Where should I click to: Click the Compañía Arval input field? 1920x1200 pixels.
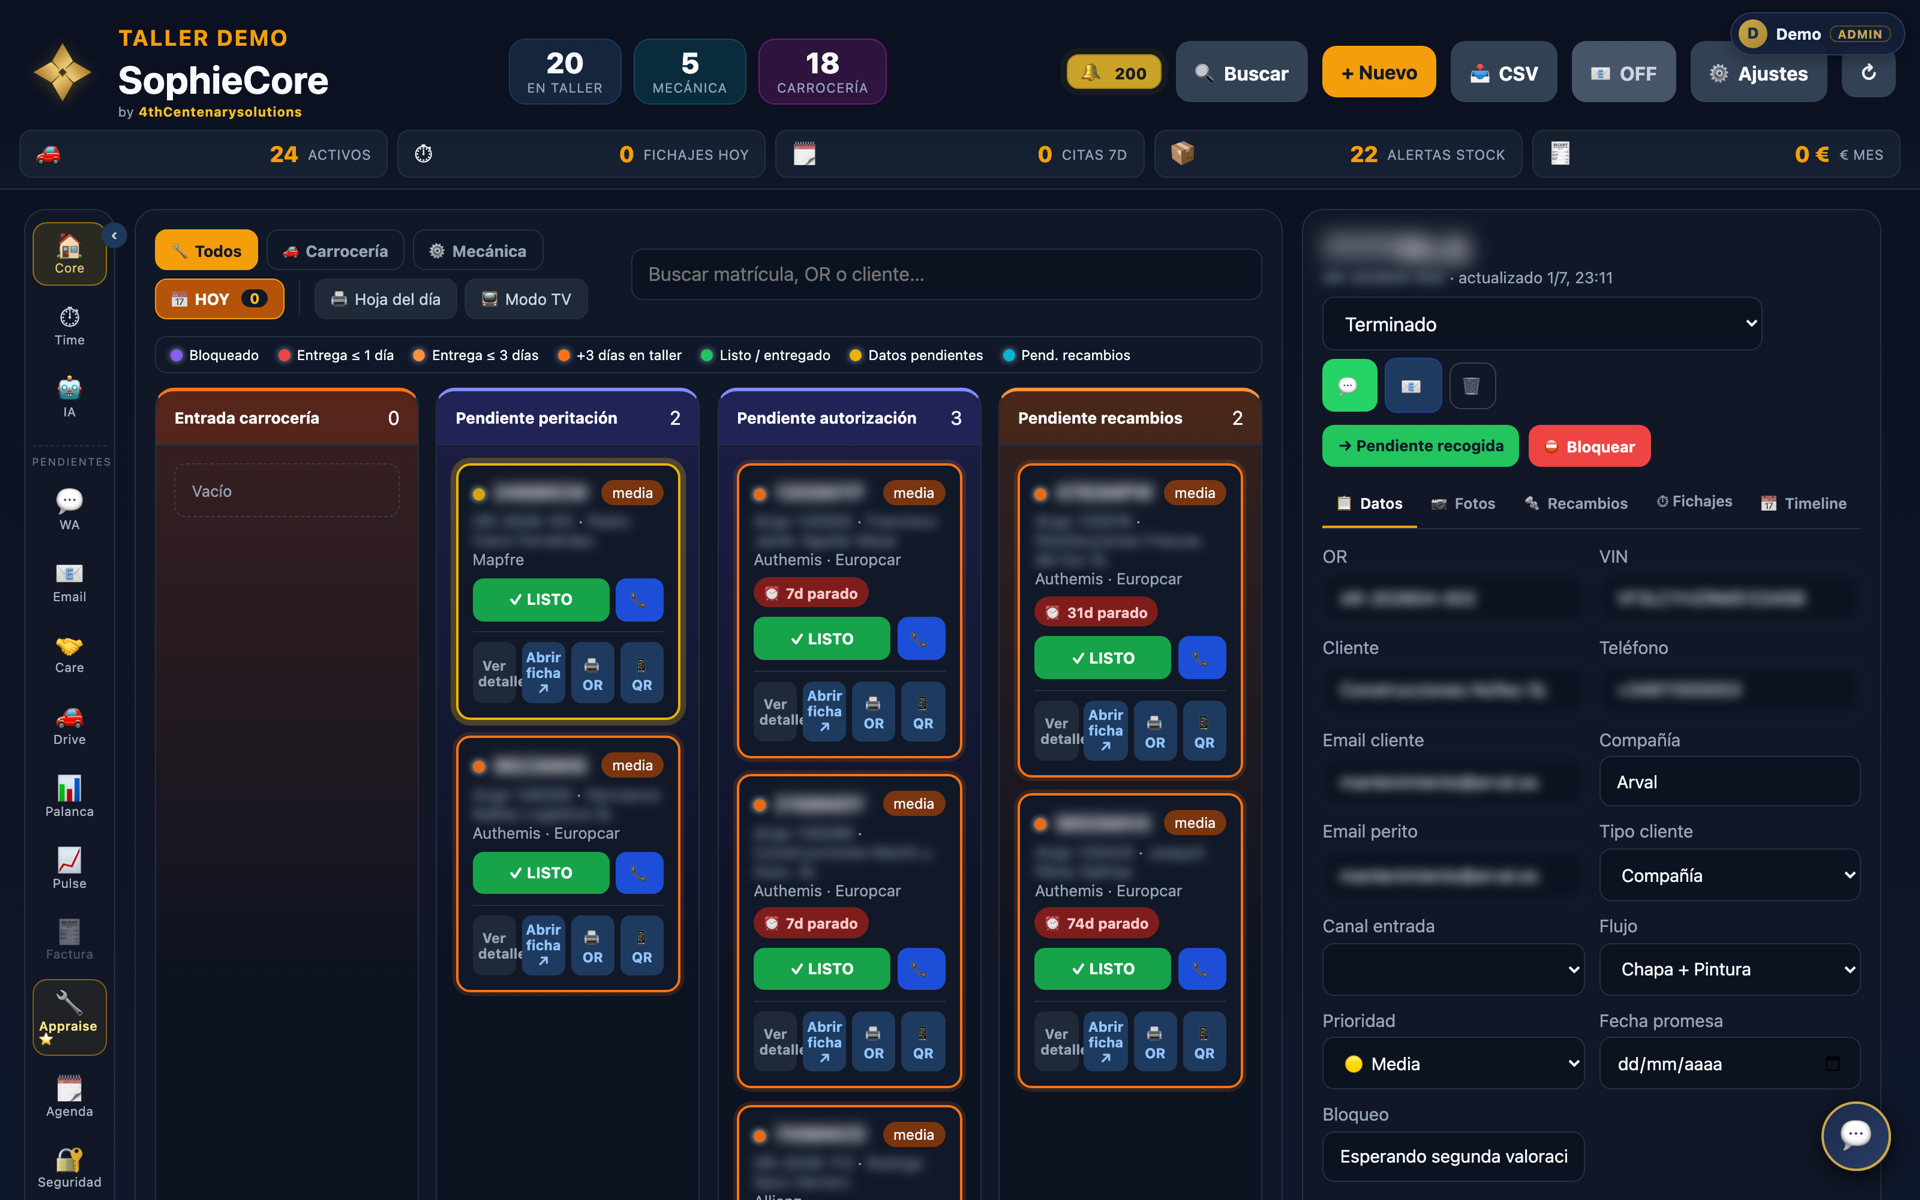(1729, 782)
